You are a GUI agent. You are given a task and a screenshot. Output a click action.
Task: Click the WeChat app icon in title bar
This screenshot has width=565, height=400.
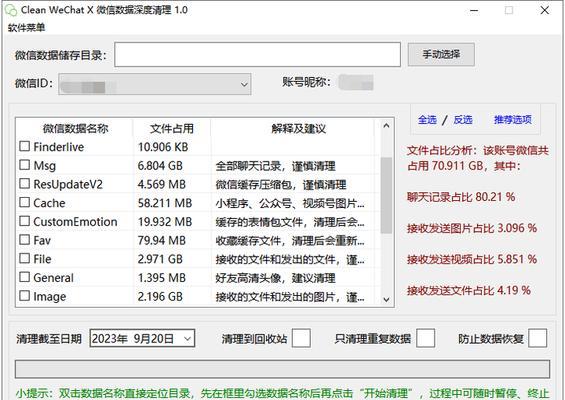pyautogui.click(x=11, y=10)
